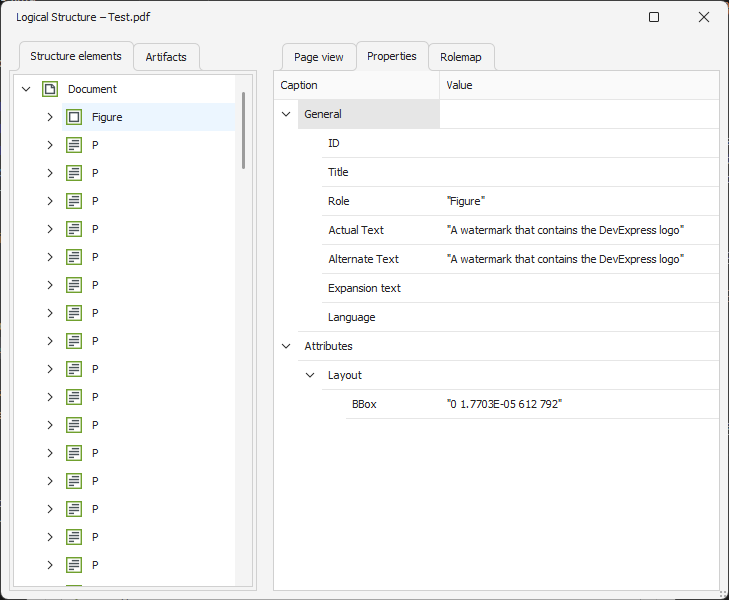
Task: Switch to the Artifacts tab
Action: pyautogui.click(x=166, y=57)
